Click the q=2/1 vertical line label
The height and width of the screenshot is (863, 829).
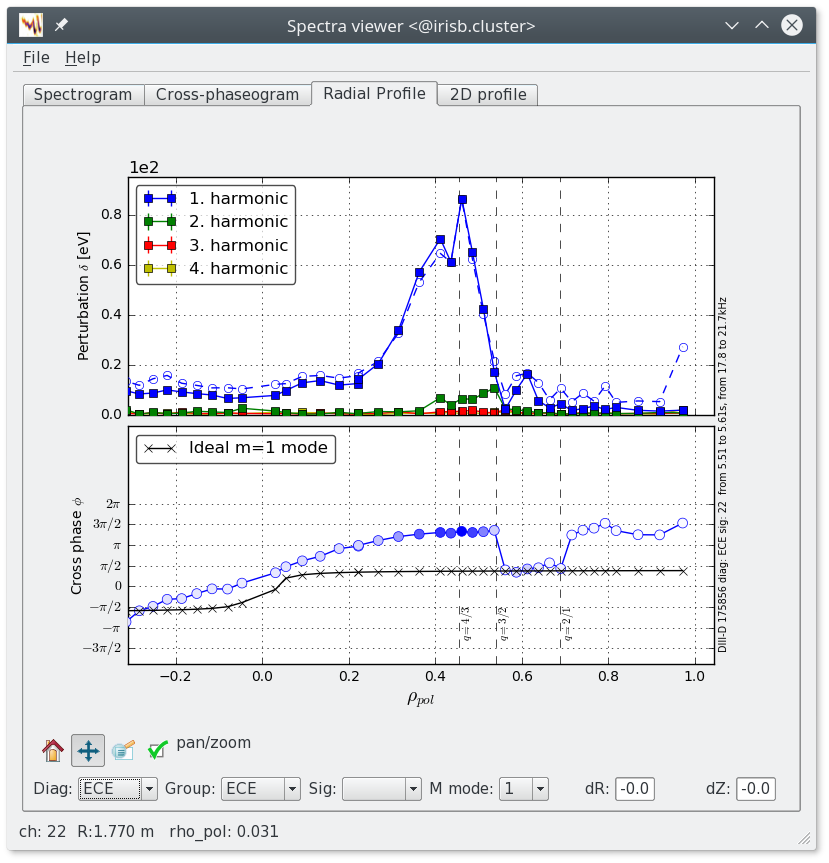[567, 624]
